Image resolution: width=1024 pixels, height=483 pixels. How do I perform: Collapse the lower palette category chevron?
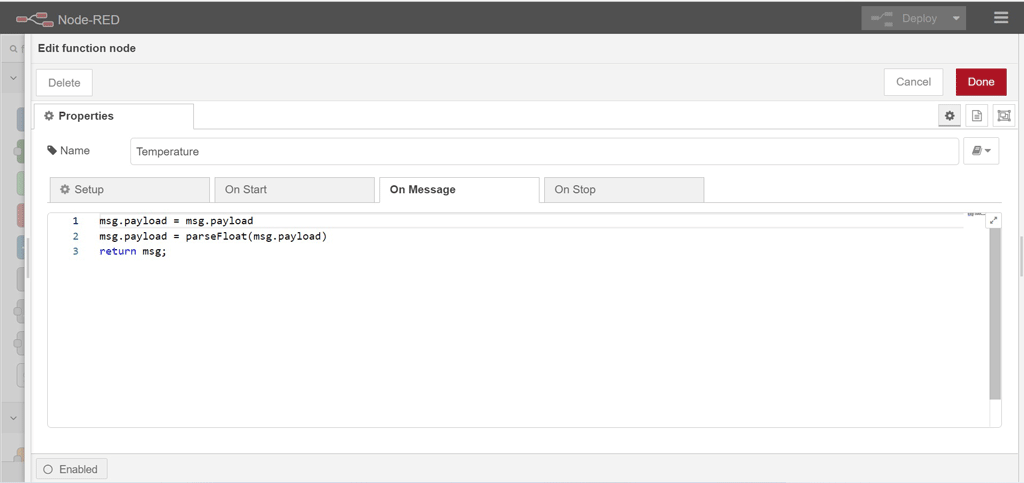[13, 416]
